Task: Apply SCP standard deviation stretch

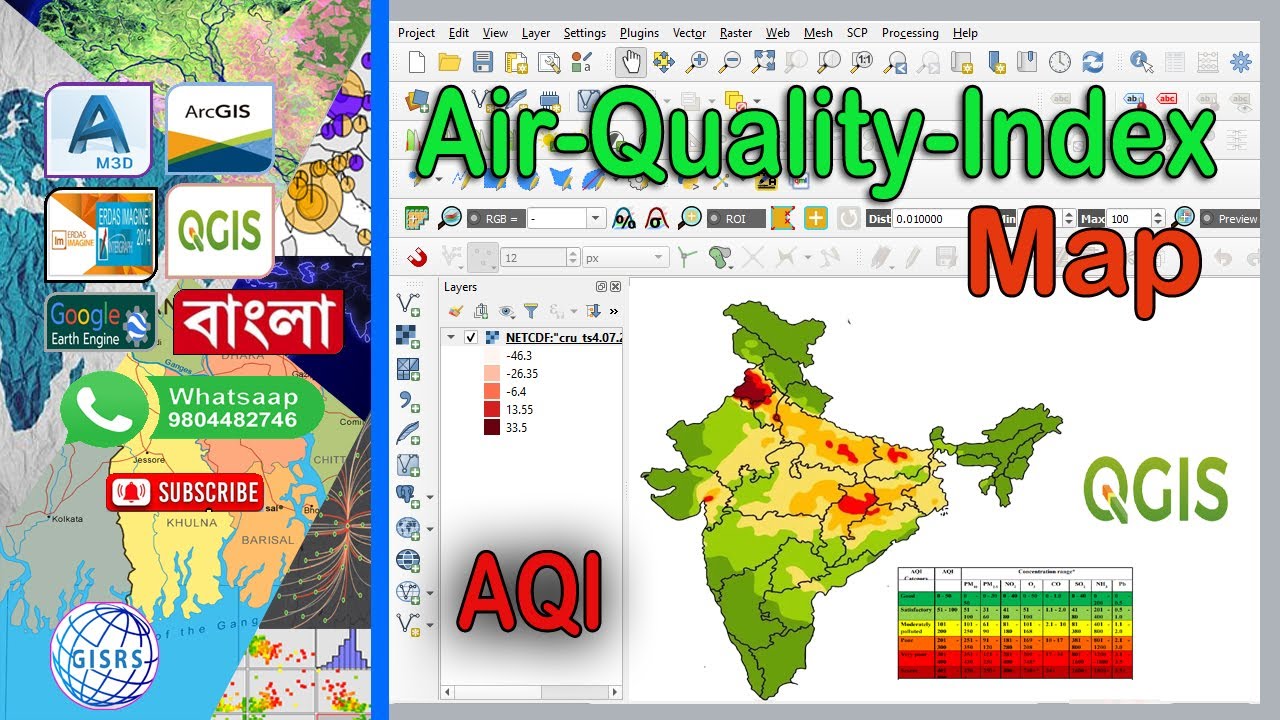Action: point(656,218)
